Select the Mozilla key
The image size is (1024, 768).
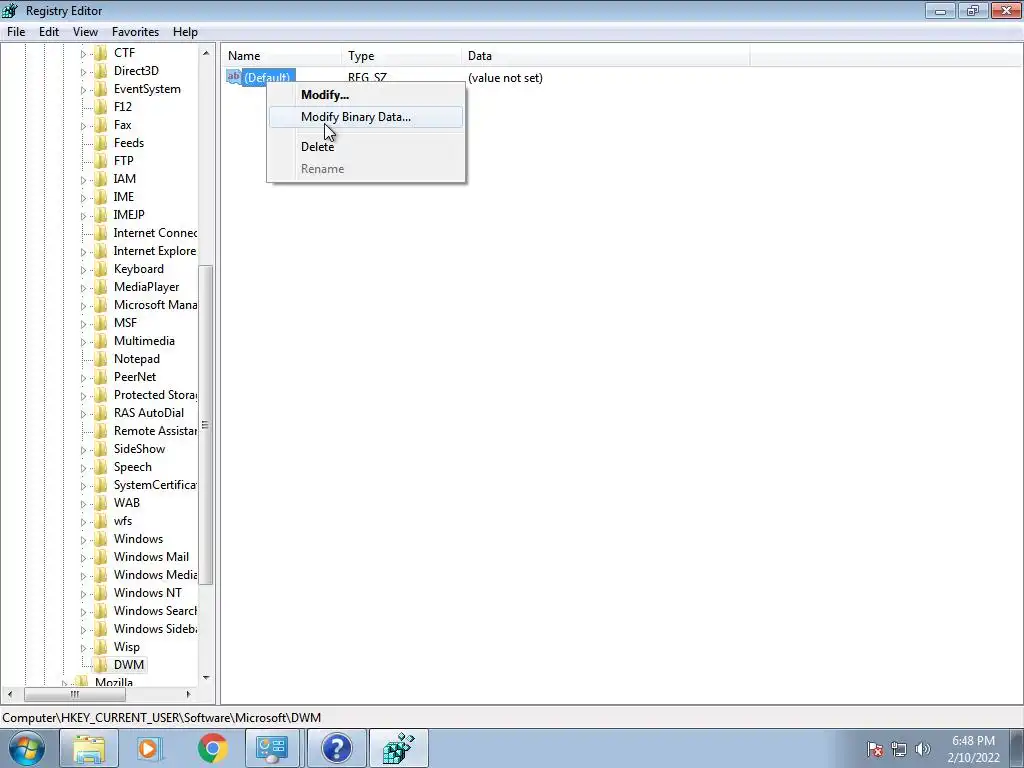coord(114,682)
